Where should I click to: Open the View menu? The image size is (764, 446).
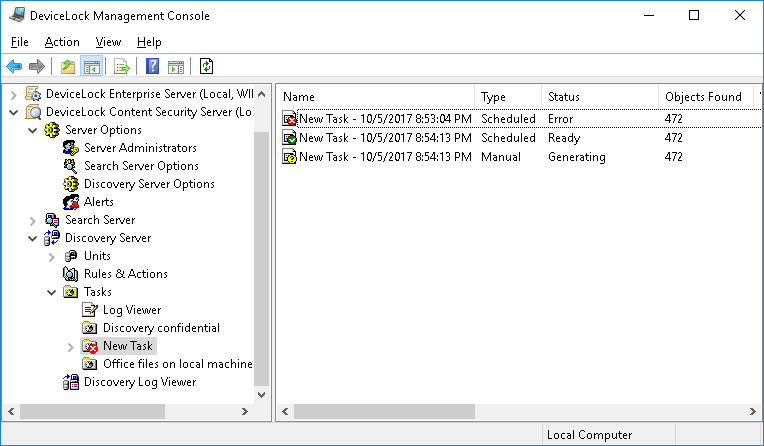pyautogui.click(x=108, y=42)
